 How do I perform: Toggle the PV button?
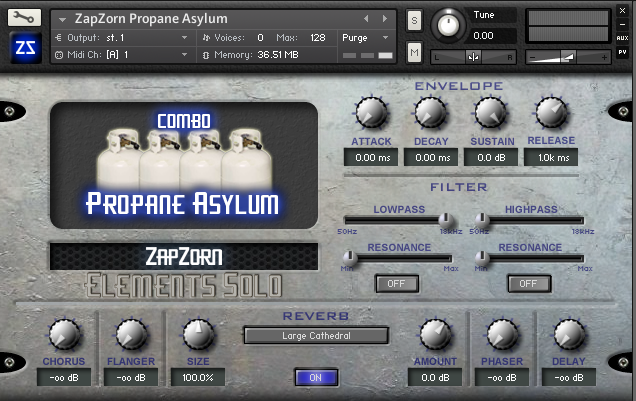point(622,52)
